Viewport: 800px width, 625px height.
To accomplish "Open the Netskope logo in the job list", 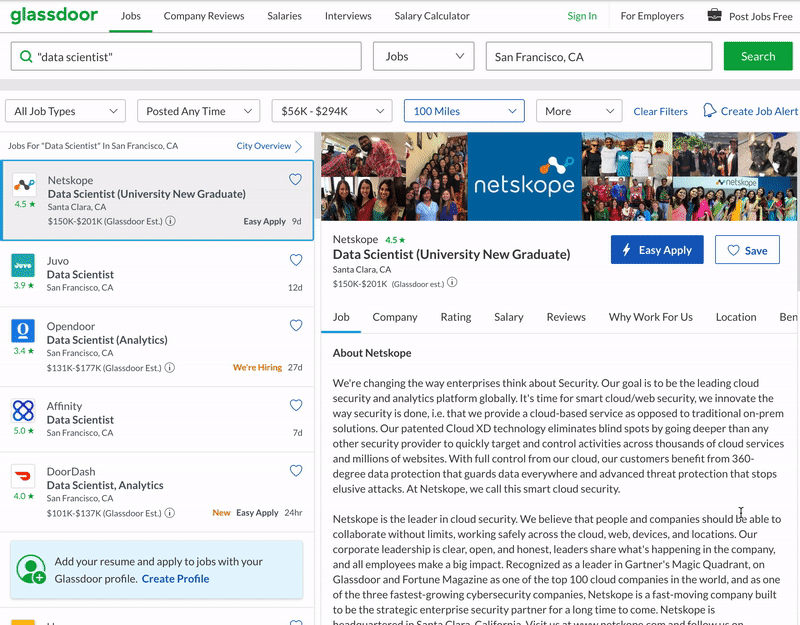I will tap(24, 185).
